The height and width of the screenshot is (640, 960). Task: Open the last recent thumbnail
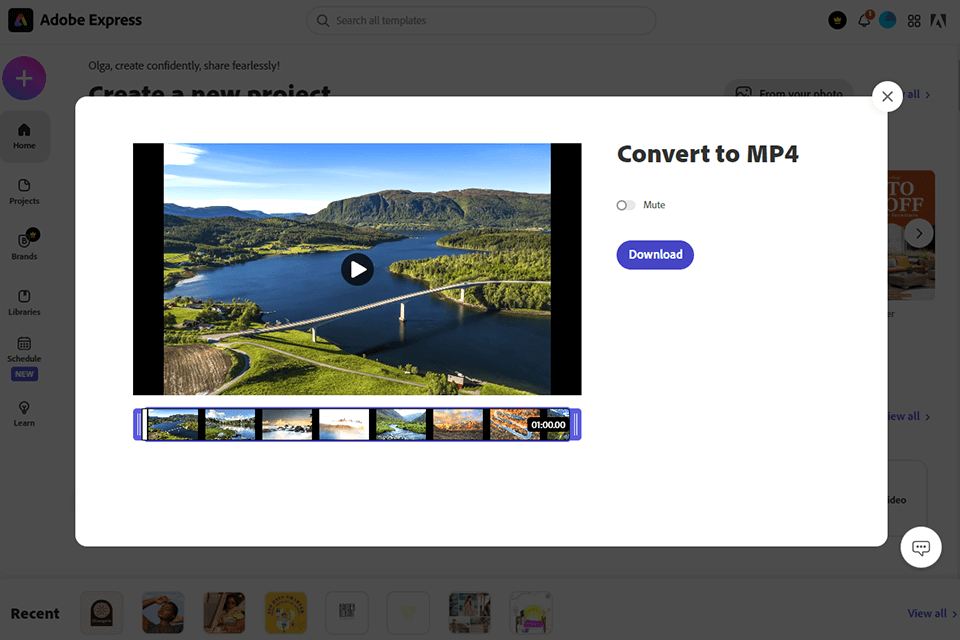point(531,612)
